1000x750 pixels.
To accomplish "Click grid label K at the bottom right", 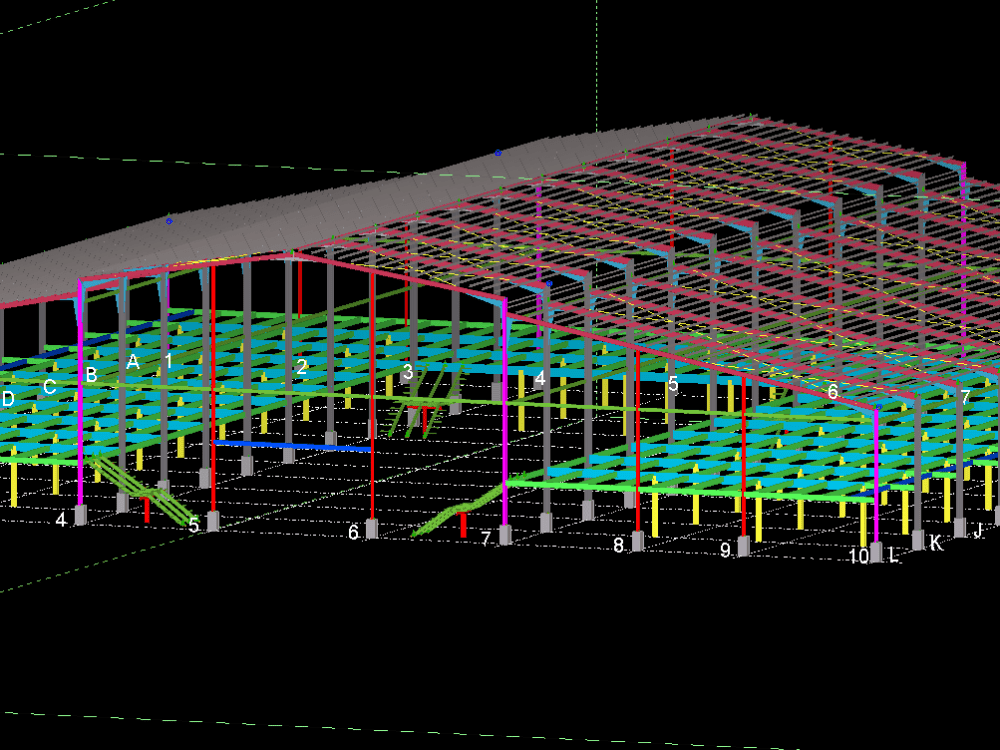I will point(935,545).
